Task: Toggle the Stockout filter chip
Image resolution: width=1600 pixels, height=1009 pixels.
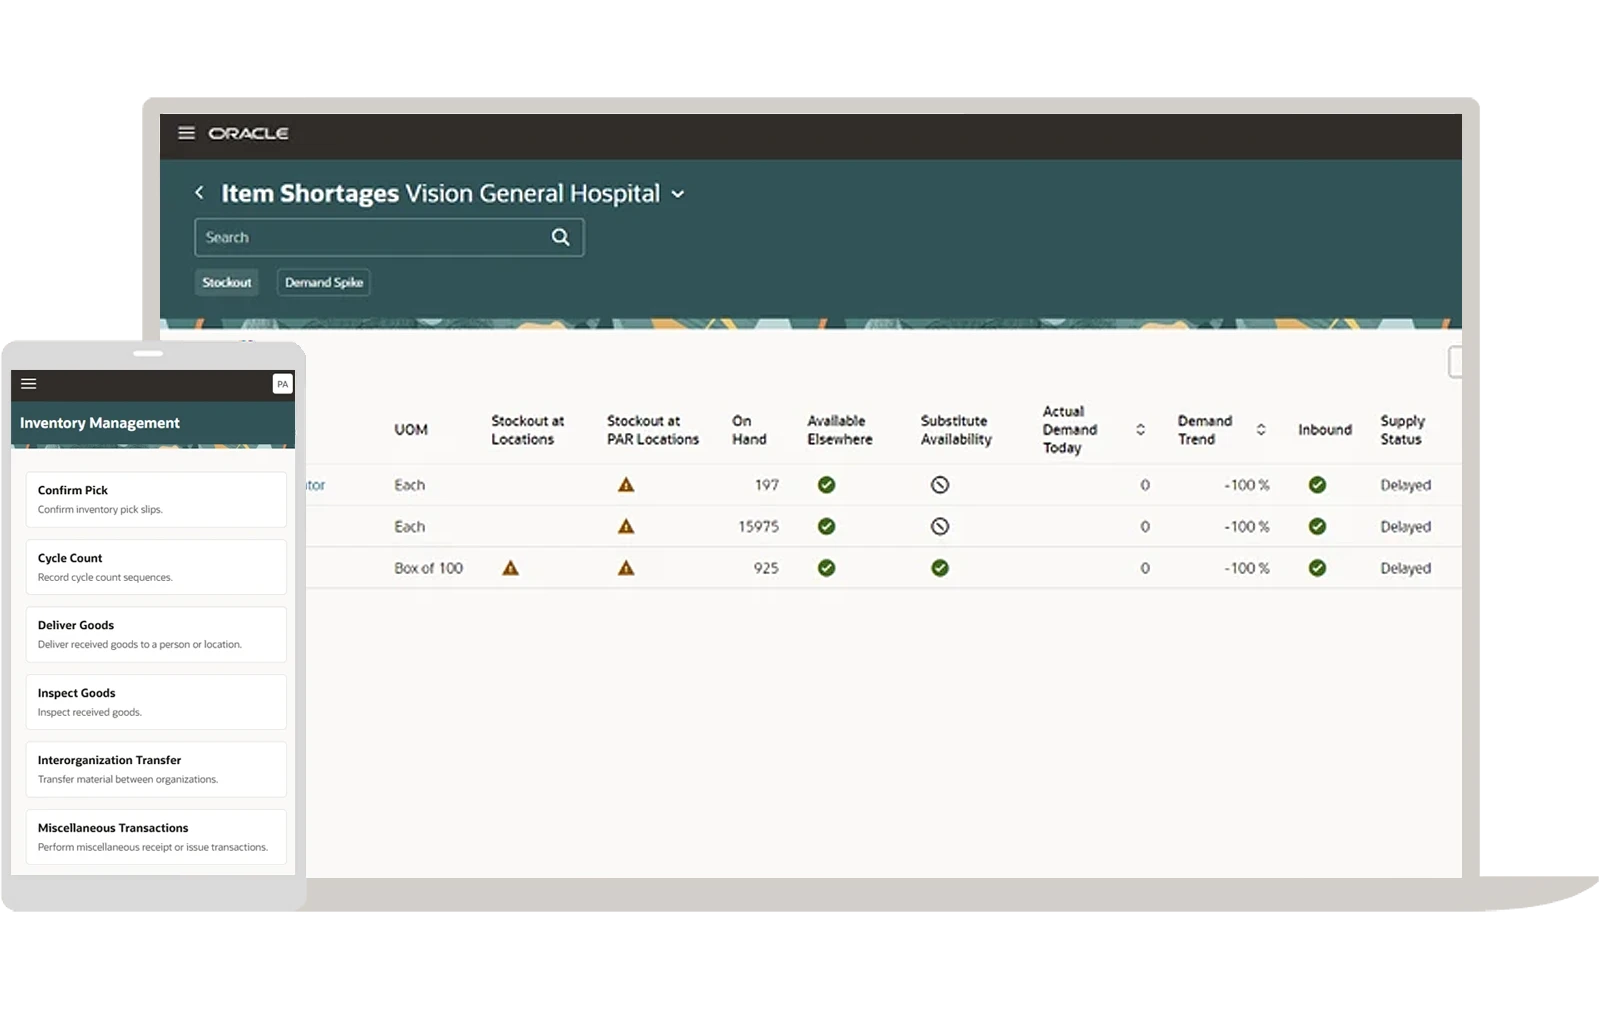Action: (227, 283)
